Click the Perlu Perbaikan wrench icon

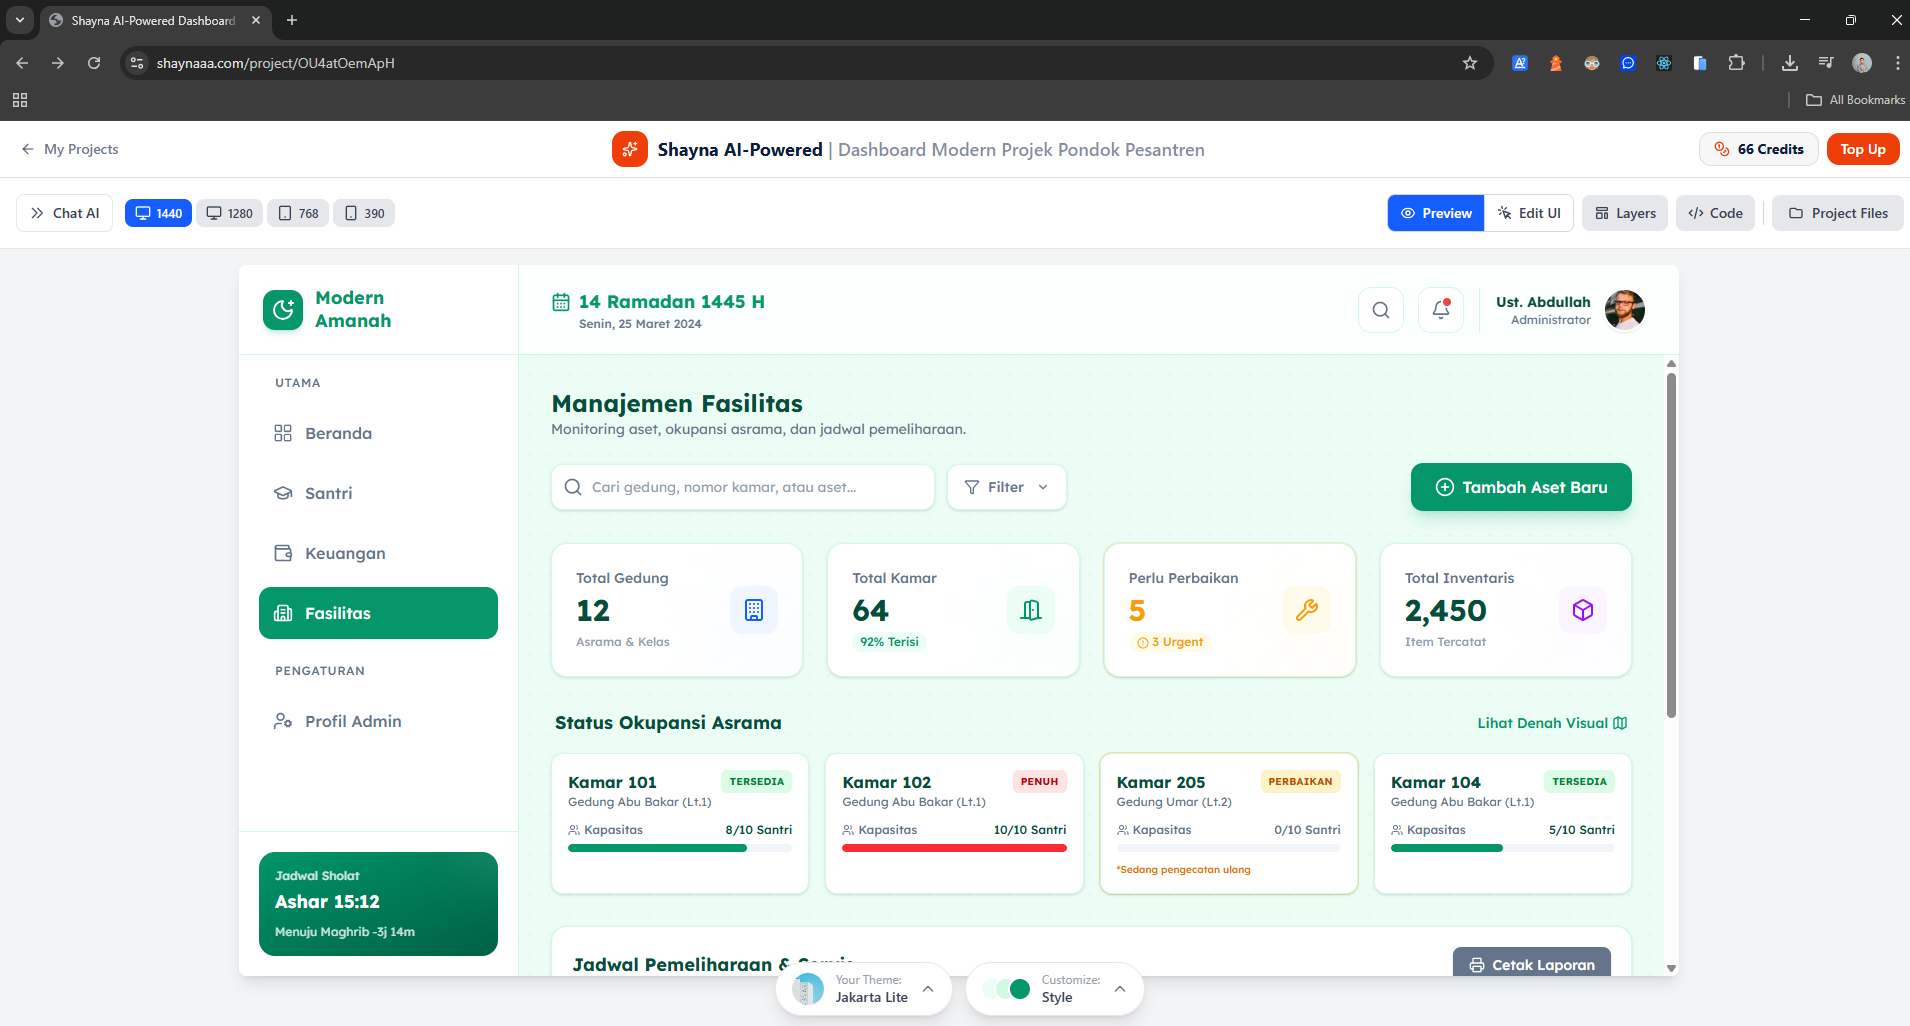tap(1306, 610)
